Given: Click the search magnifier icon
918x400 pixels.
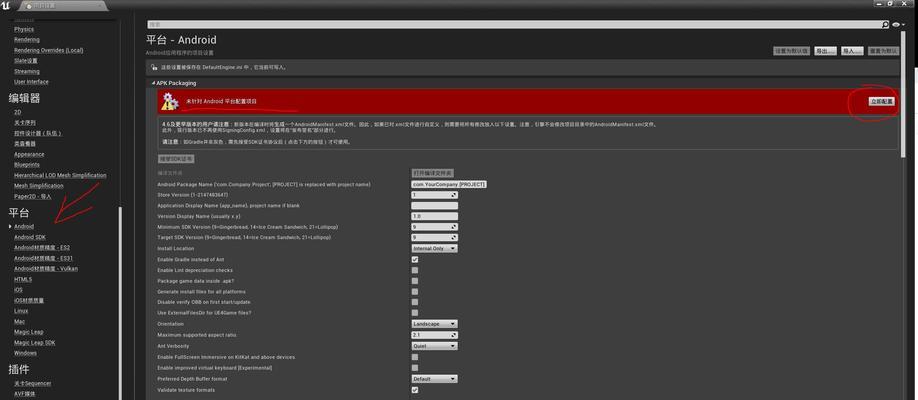Looking at the screenshot, I should tap(885, 25).
